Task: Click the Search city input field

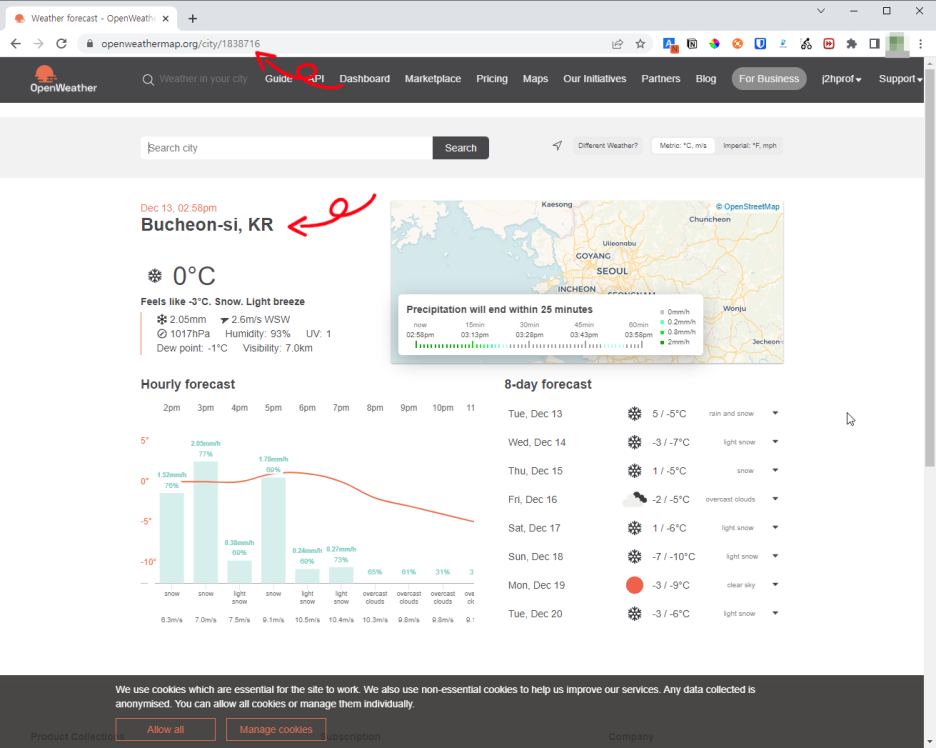Action: pyautogui.click(x=287, y=148)
